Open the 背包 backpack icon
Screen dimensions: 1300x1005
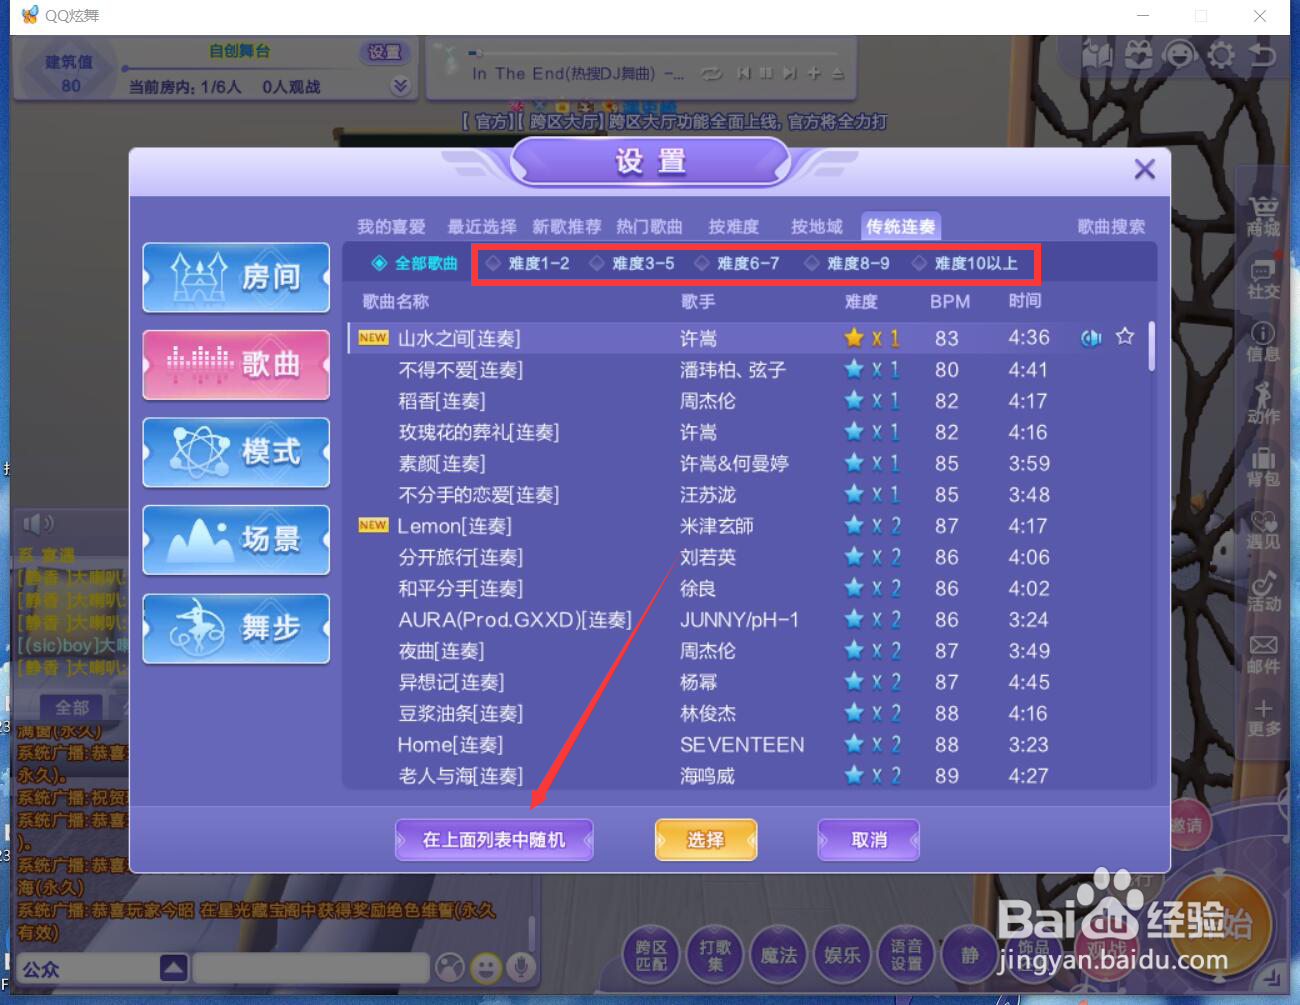coord(1263,467)
